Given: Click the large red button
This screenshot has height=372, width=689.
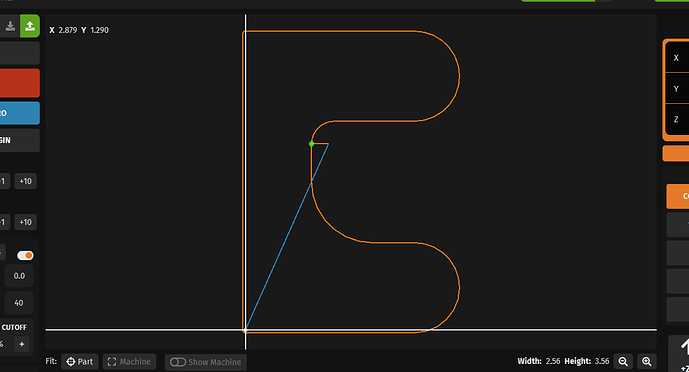Looking at the screenshot, I should click(x=19, y=83).
